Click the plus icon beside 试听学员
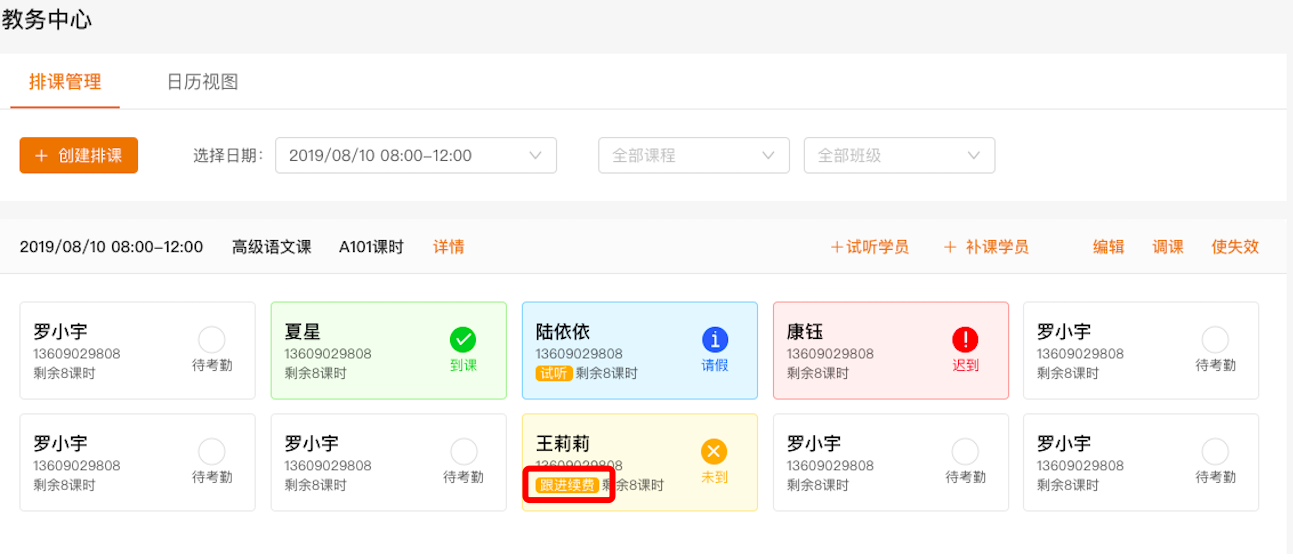1293x554 pixels. (836, 247)
